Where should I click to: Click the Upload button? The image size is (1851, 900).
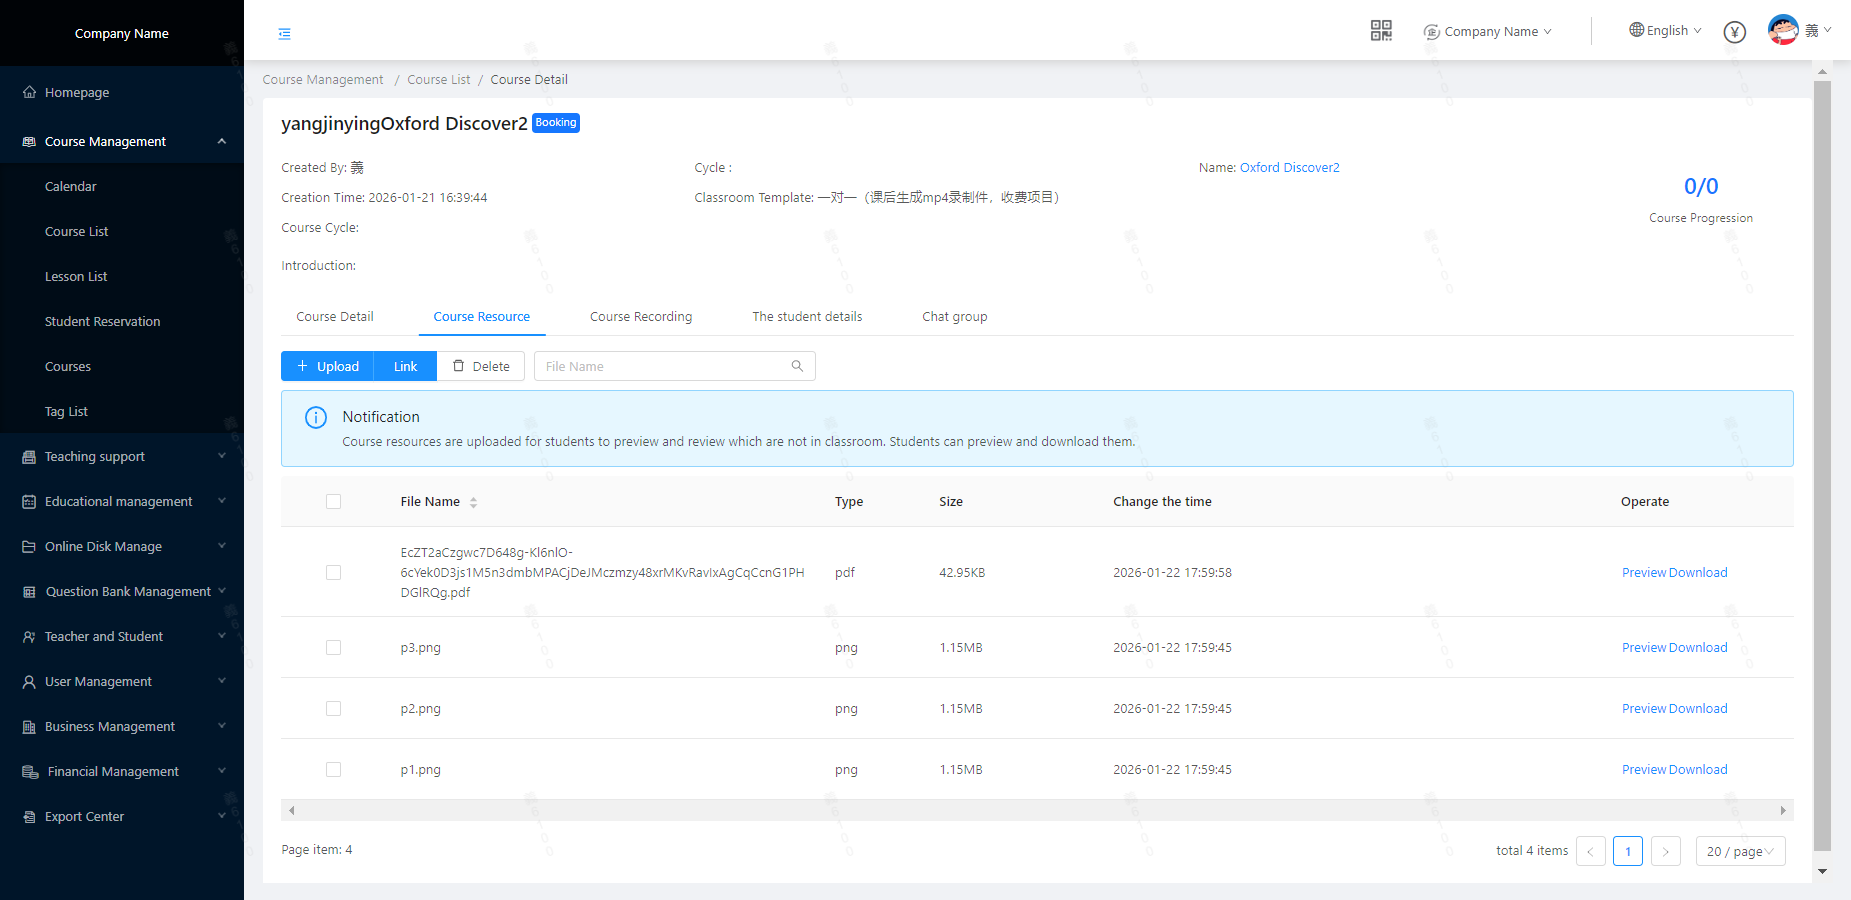click(x=328, y=366)
